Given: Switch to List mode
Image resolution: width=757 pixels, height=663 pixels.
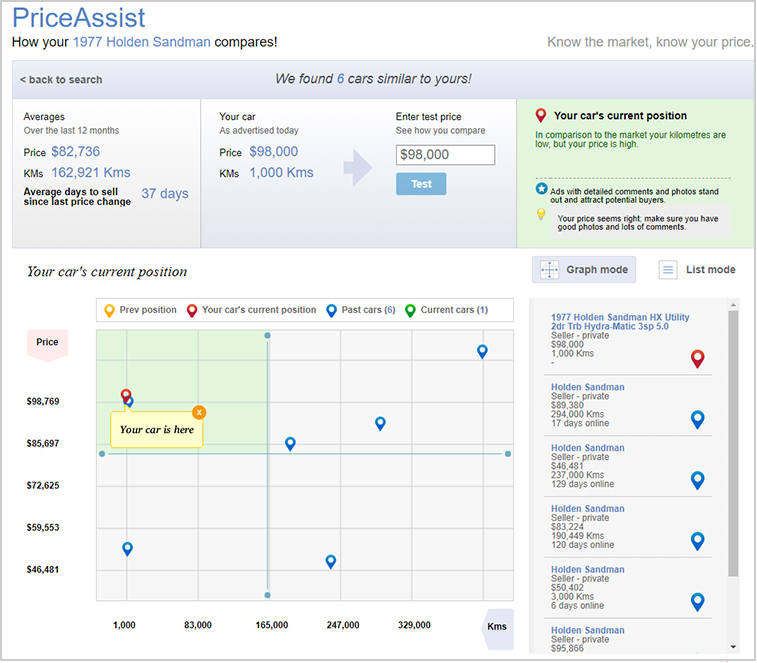Looking at the screenshot, I should (x=697, y=269).
